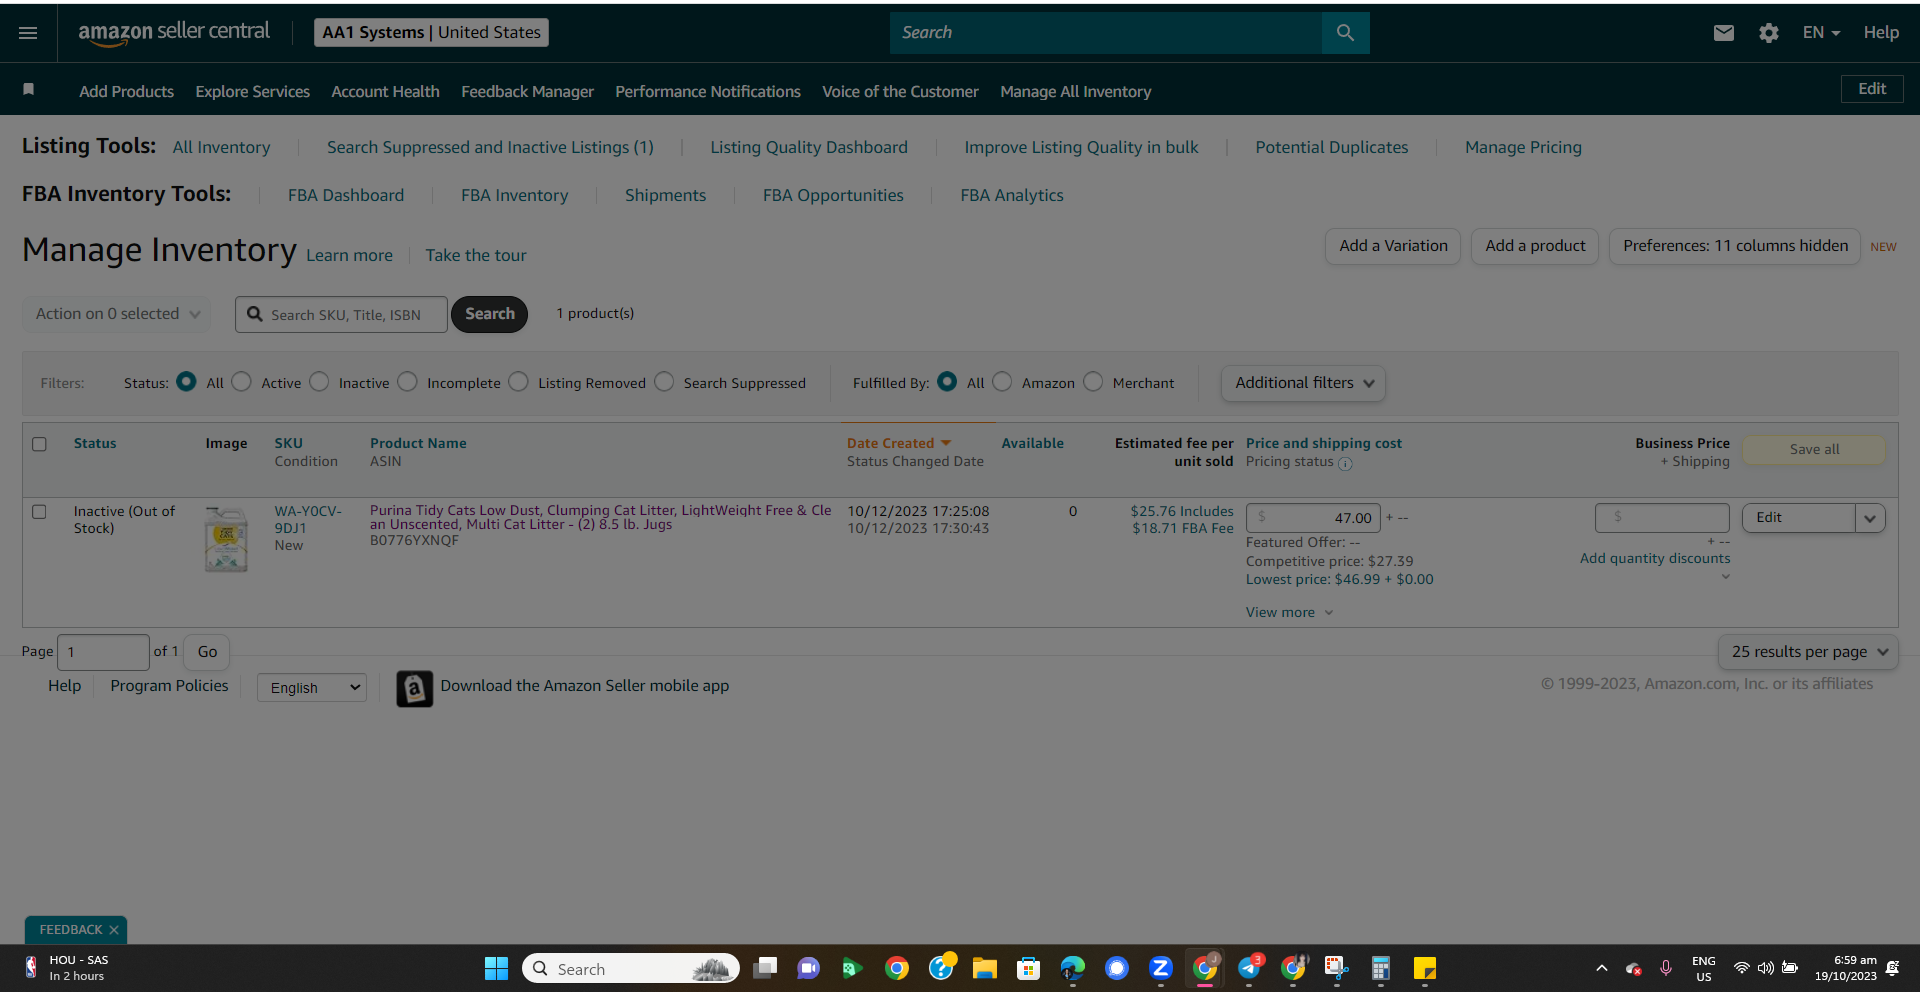Open Performance Notifications in the nav bar

coord(708,92)
